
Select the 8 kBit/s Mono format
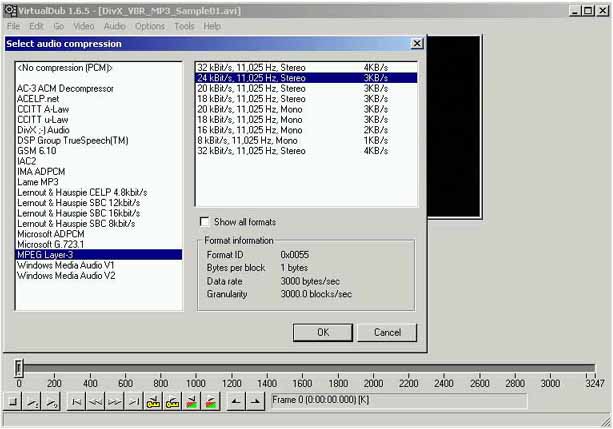(x=306, y=140)
